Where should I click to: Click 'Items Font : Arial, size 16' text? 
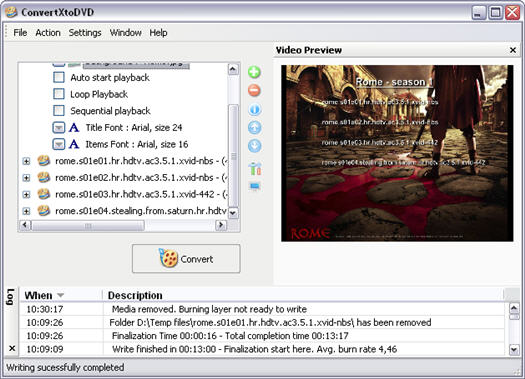[137, 144]
